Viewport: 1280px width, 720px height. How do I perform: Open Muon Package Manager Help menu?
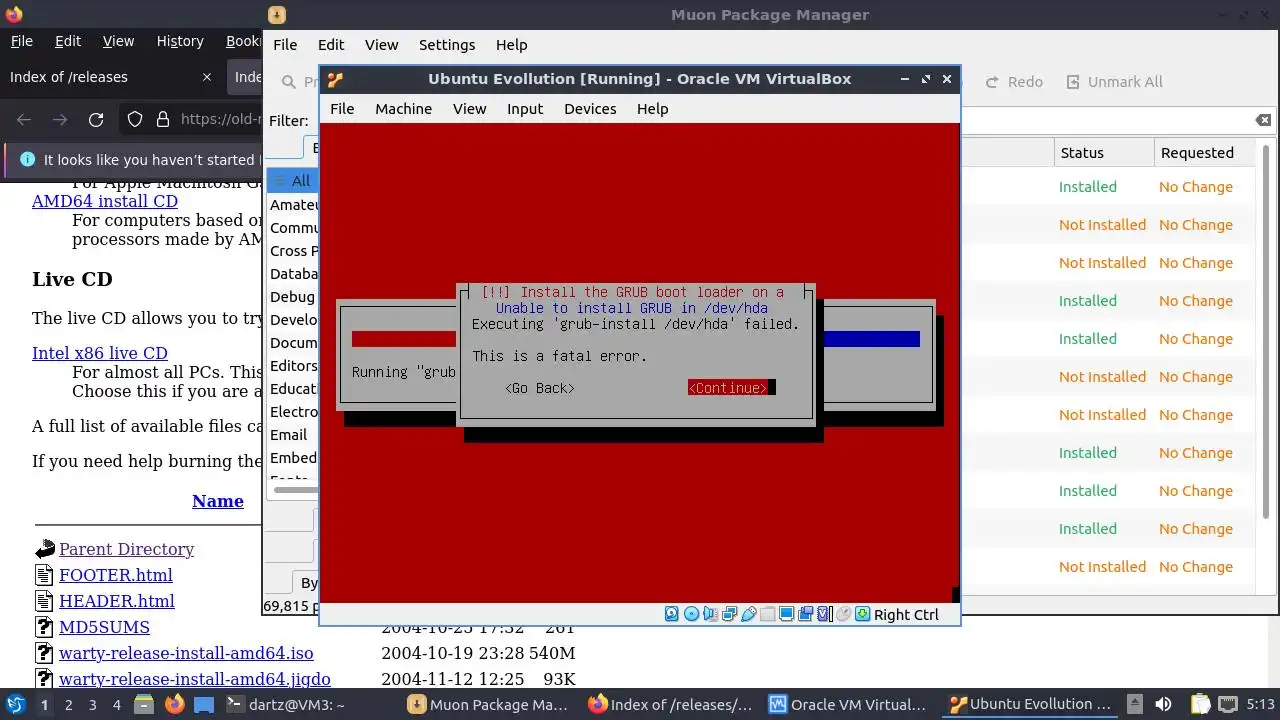(x=511, y=45)
